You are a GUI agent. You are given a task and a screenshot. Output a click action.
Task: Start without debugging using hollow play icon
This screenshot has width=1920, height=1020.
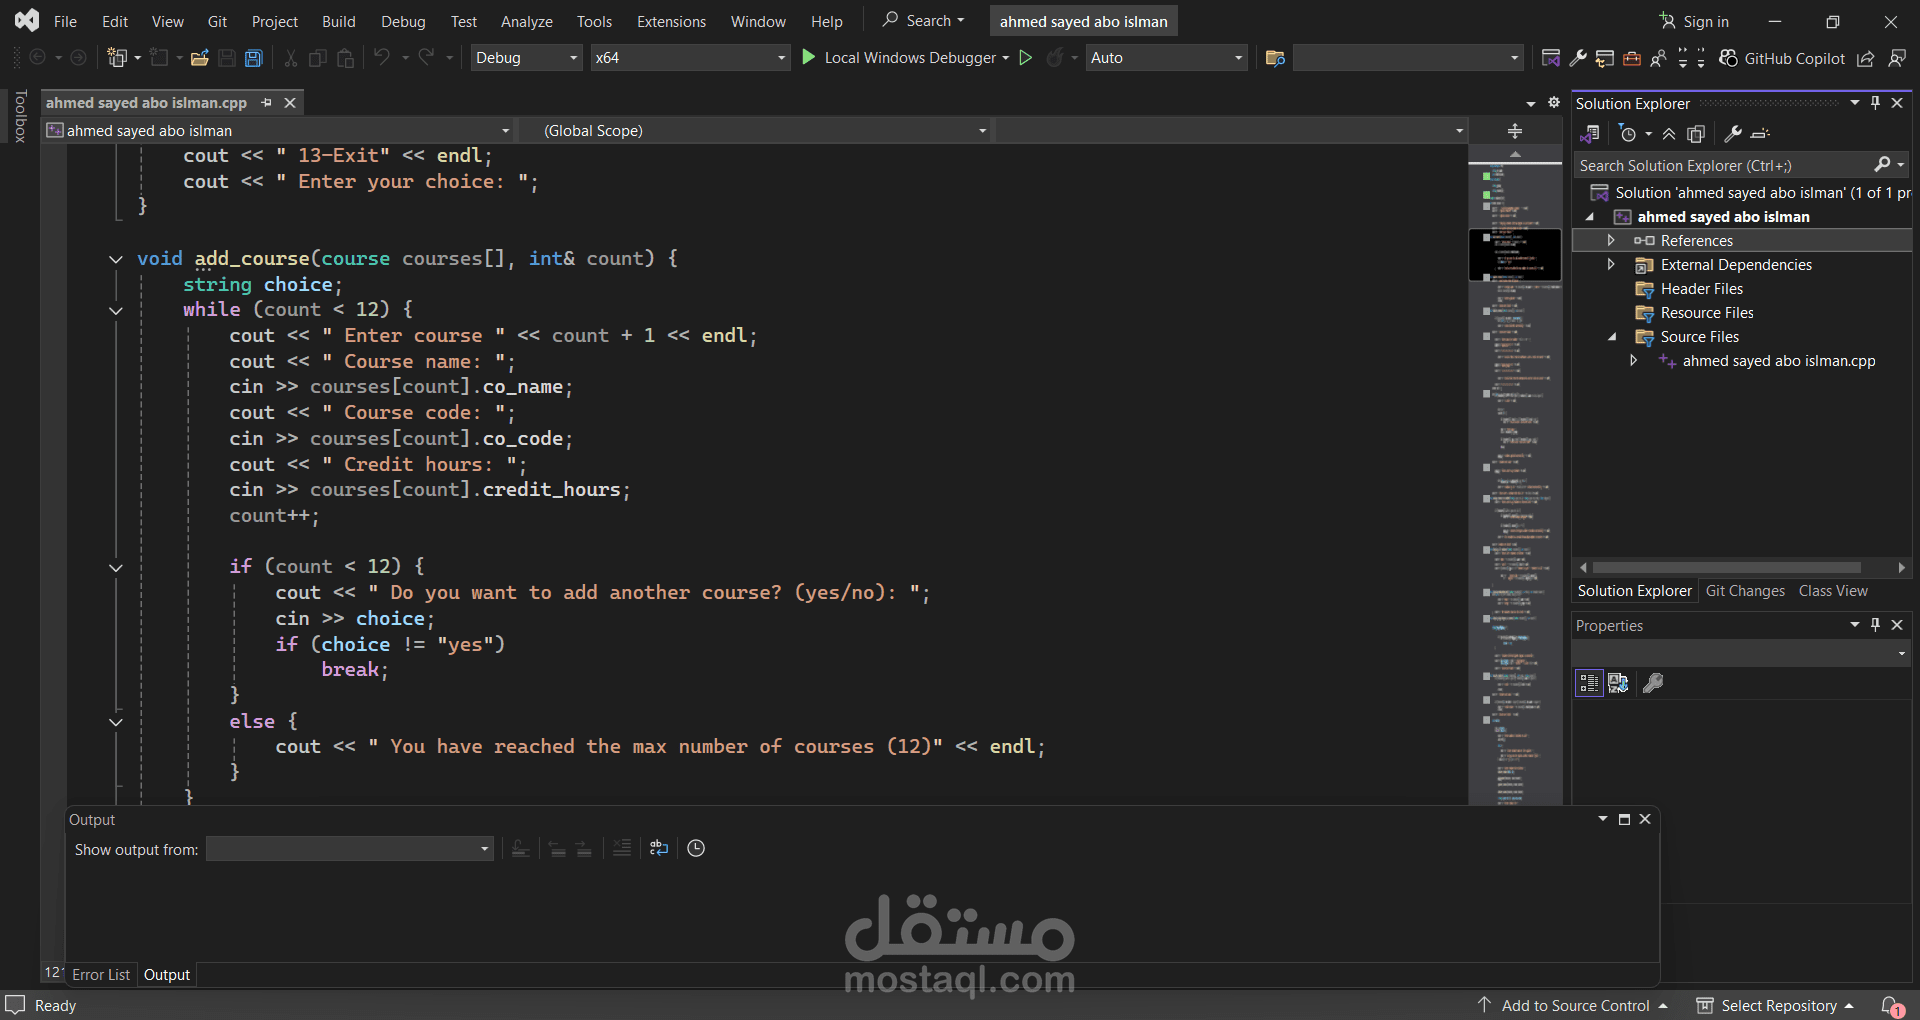(1026, 58)
